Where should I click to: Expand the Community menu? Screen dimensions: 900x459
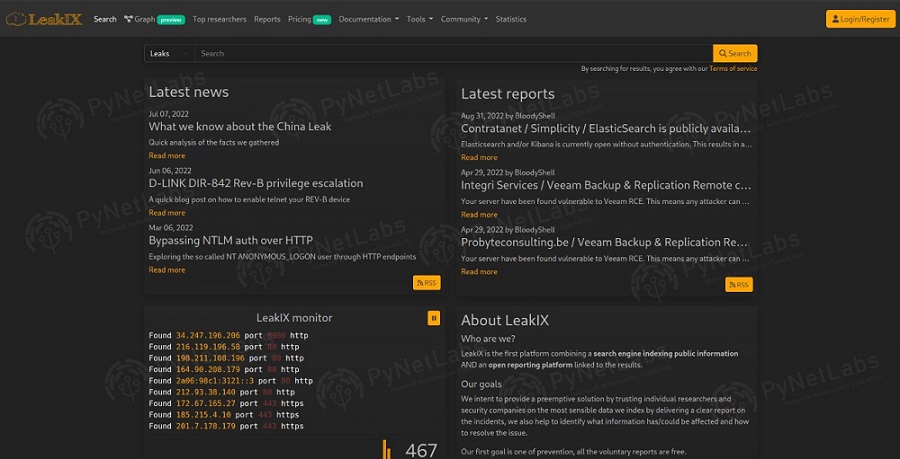464,19
